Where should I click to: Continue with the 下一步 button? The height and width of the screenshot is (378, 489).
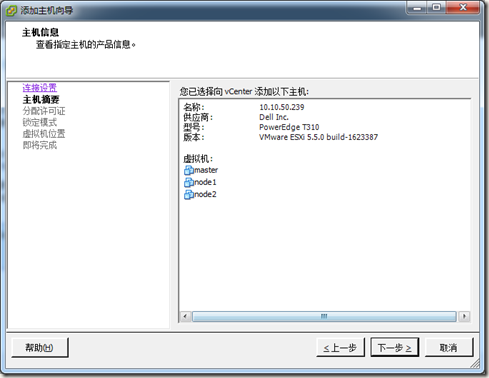[x=395, y=348]
